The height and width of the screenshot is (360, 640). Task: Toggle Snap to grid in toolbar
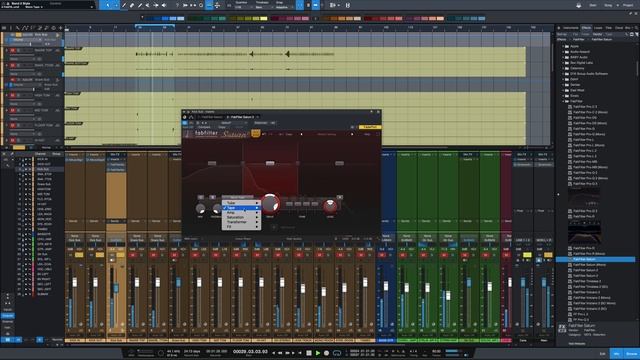pos(300,5)
